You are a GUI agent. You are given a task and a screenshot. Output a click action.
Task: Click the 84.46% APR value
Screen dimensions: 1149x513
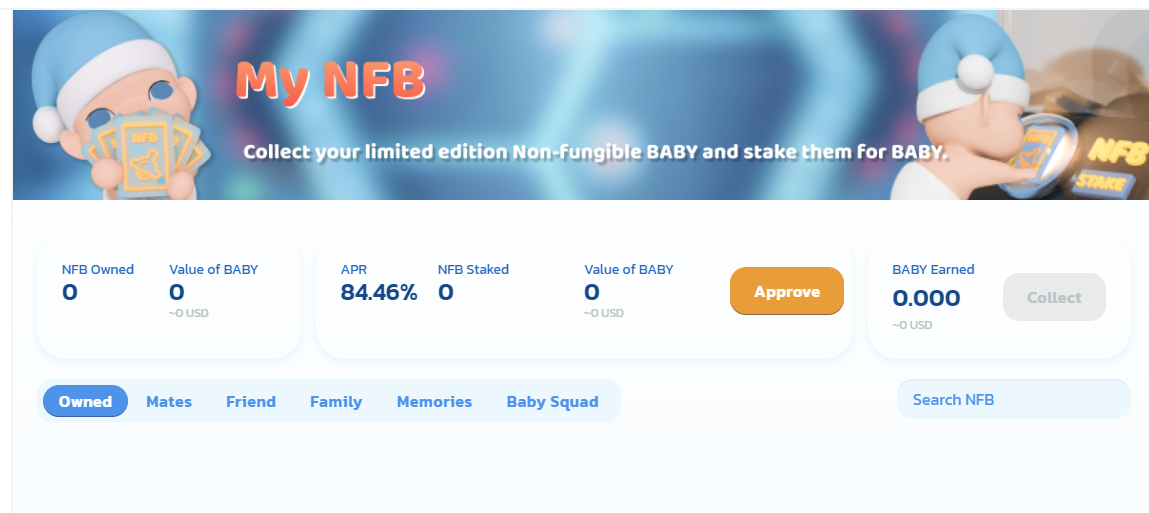click(379, 292)
